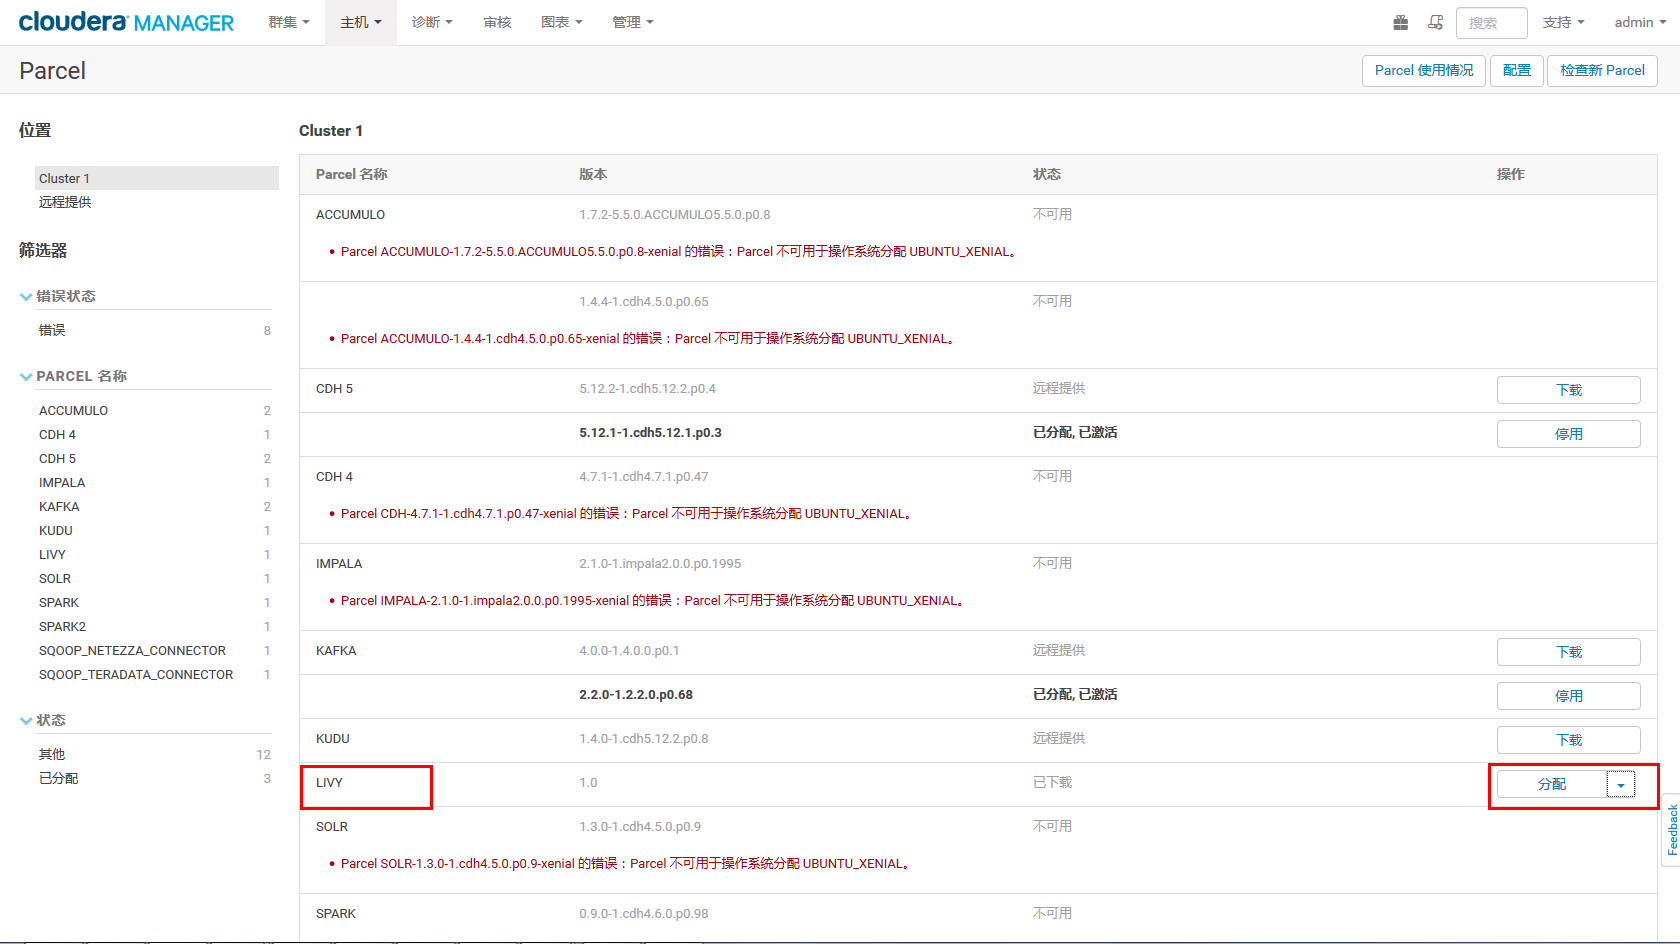
Task: Click 分配 for LIVY parcel
Action: pos(1552,784)
